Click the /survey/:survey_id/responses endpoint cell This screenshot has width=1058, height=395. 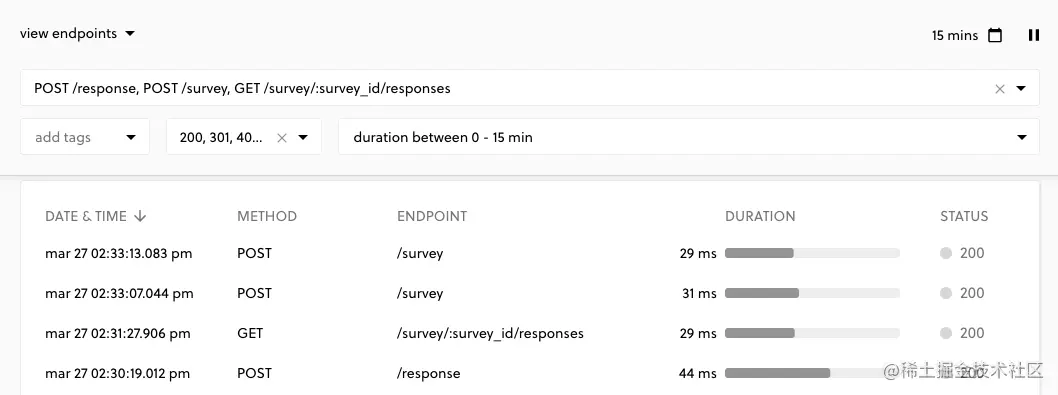point(490,333)
